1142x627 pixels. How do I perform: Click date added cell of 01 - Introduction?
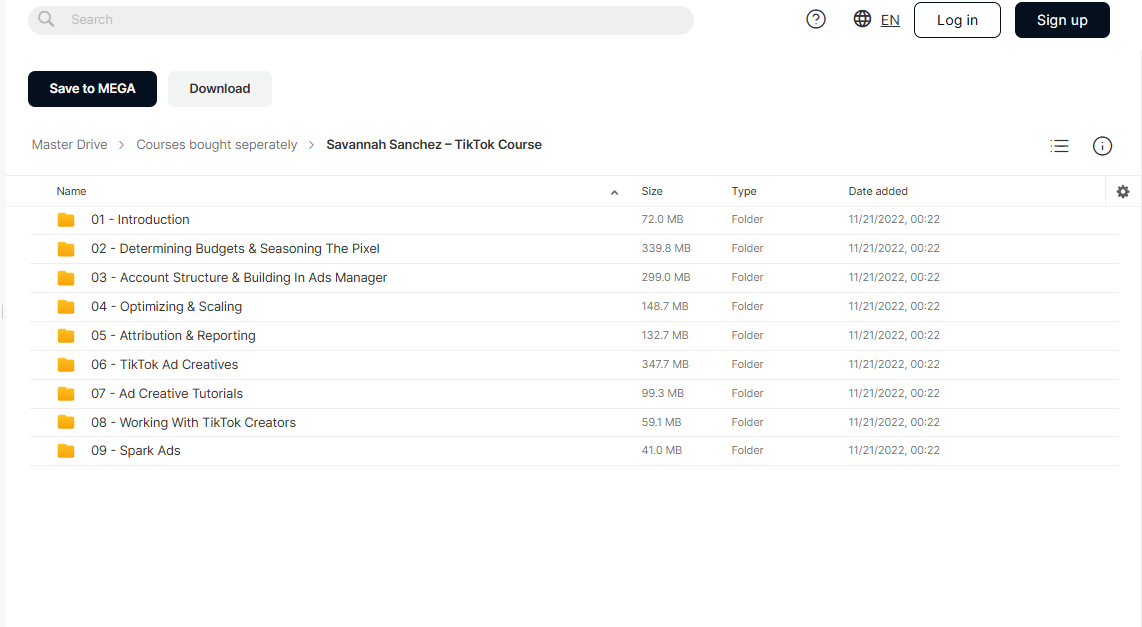[x=894, y=219]
